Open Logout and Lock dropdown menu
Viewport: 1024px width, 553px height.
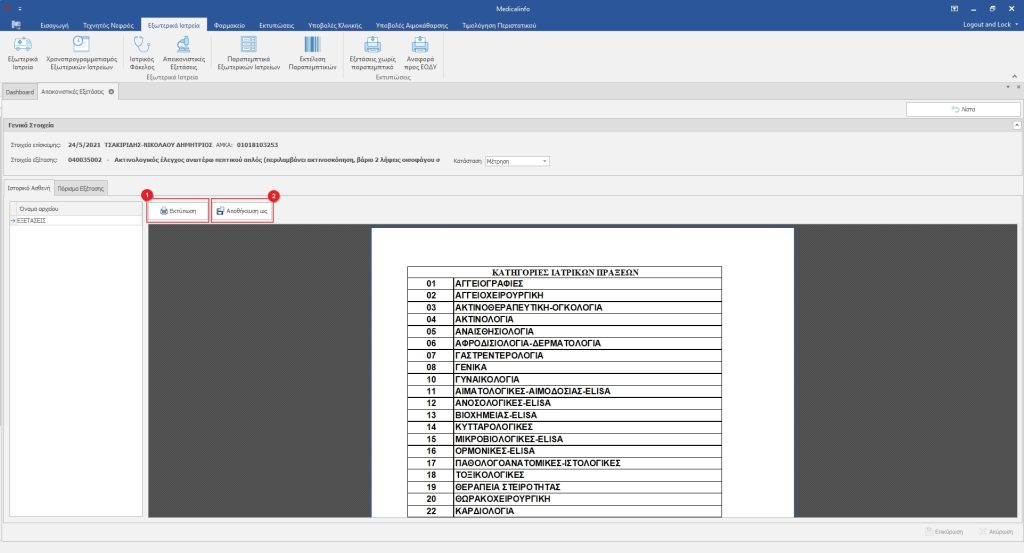point(990,24)
